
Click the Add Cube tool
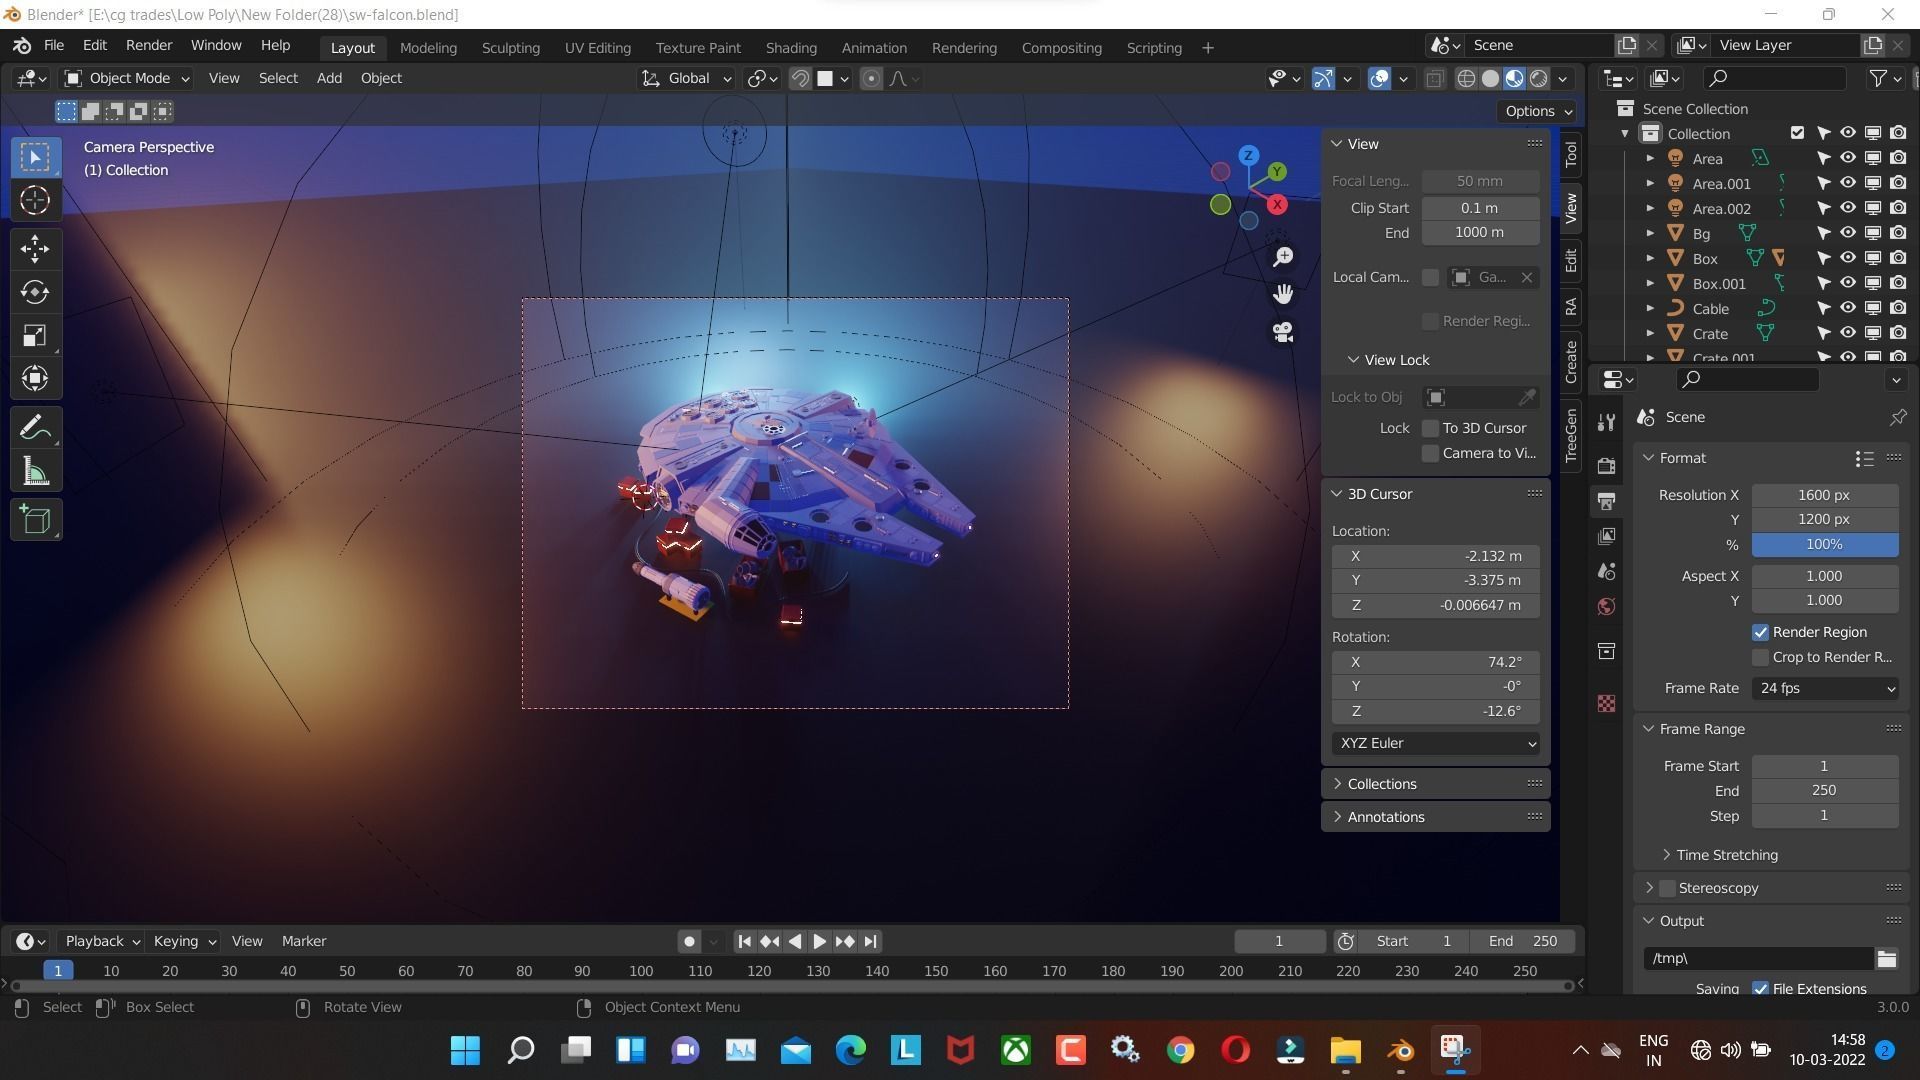pyautogui.click(x=35, y=520)
